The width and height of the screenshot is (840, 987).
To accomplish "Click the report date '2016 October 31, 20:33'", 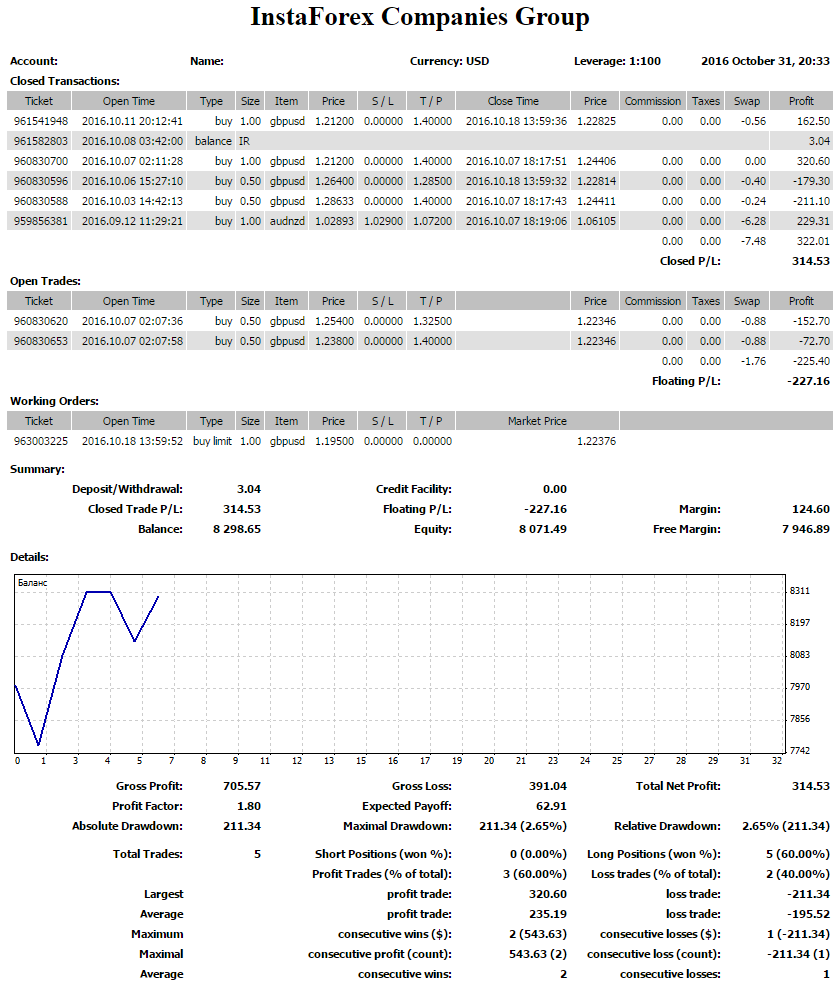I will [765, 61].
